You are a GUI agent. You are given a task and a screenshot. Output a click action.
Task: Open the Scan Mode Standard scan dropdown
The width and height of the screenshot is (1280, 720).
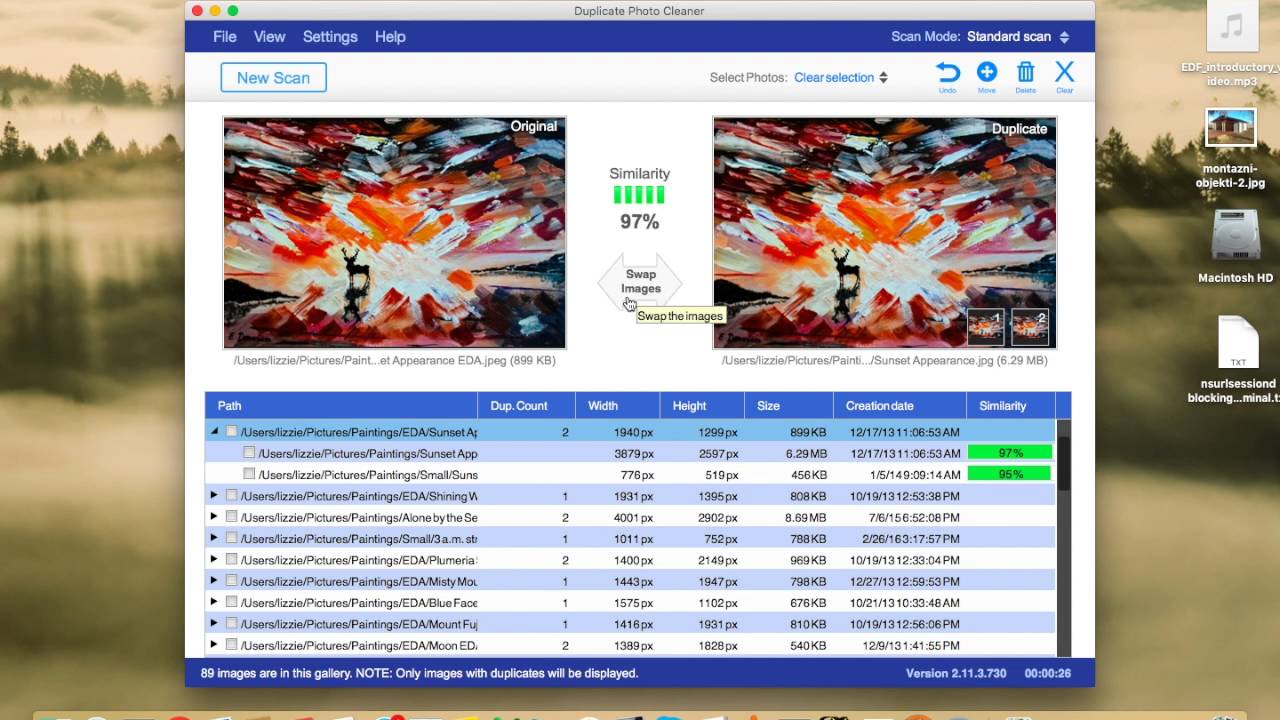click(1018, 37)
